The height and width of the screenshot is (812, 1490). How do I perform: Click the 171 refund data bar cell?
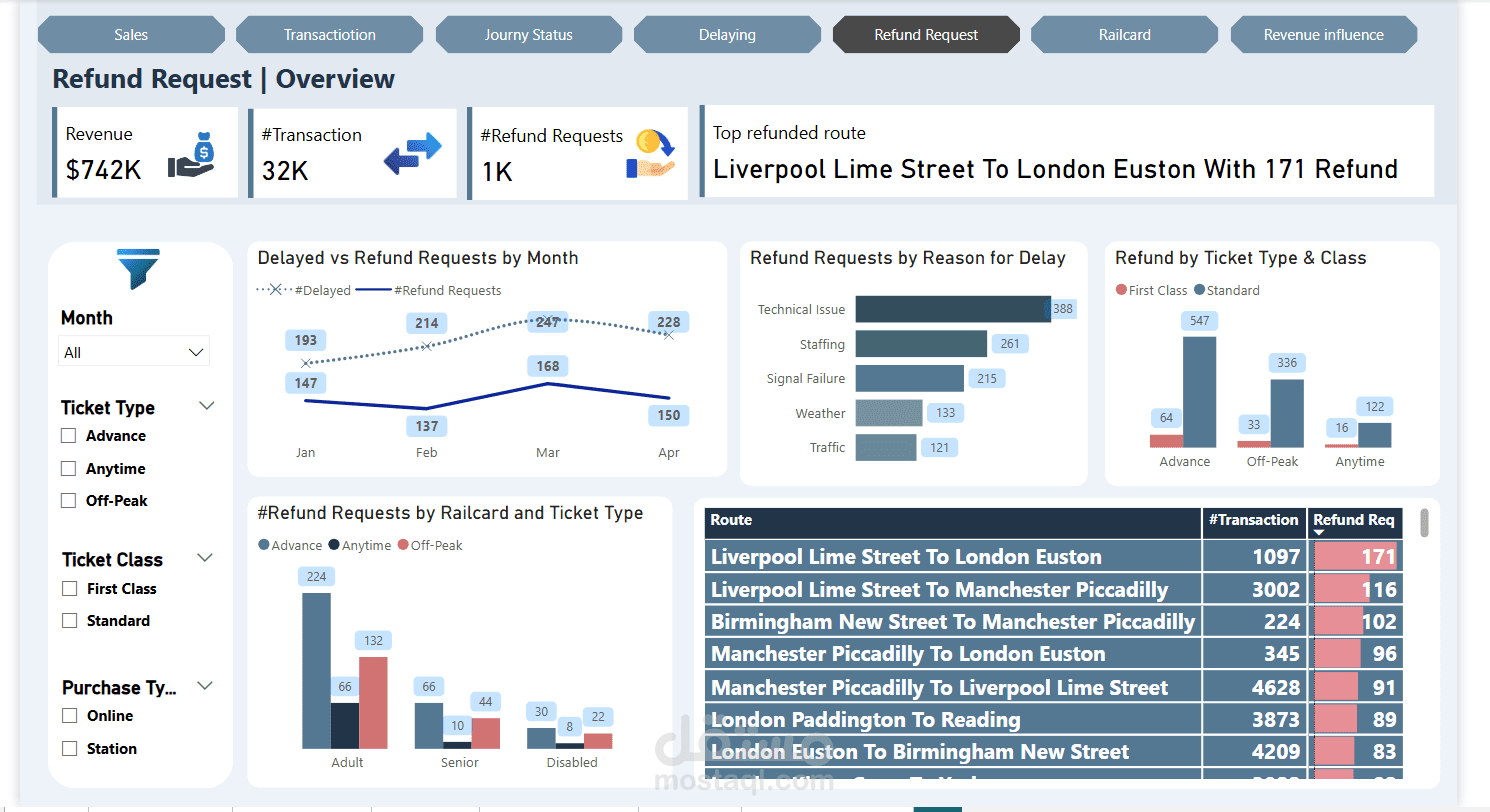pyautogui.click(x=1355, y=556)
